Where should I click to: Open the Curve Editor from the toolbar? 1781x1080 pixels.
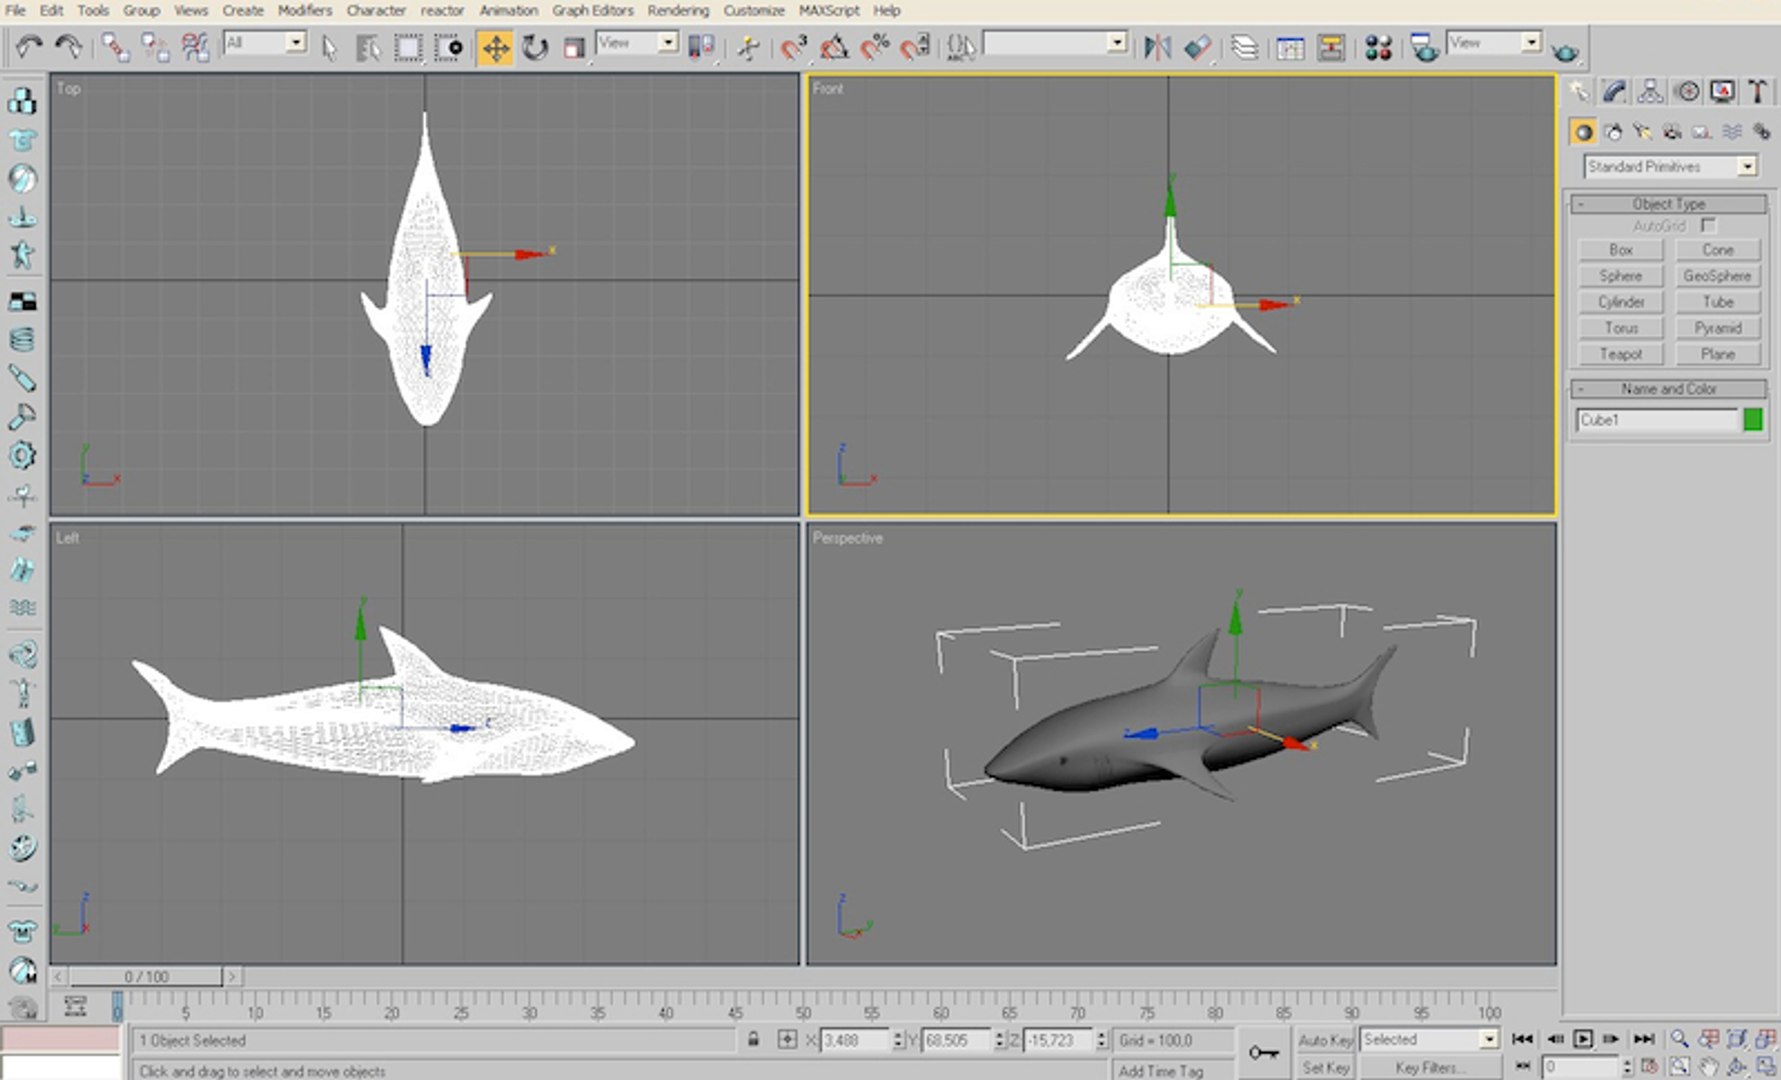coord(1290,47)
